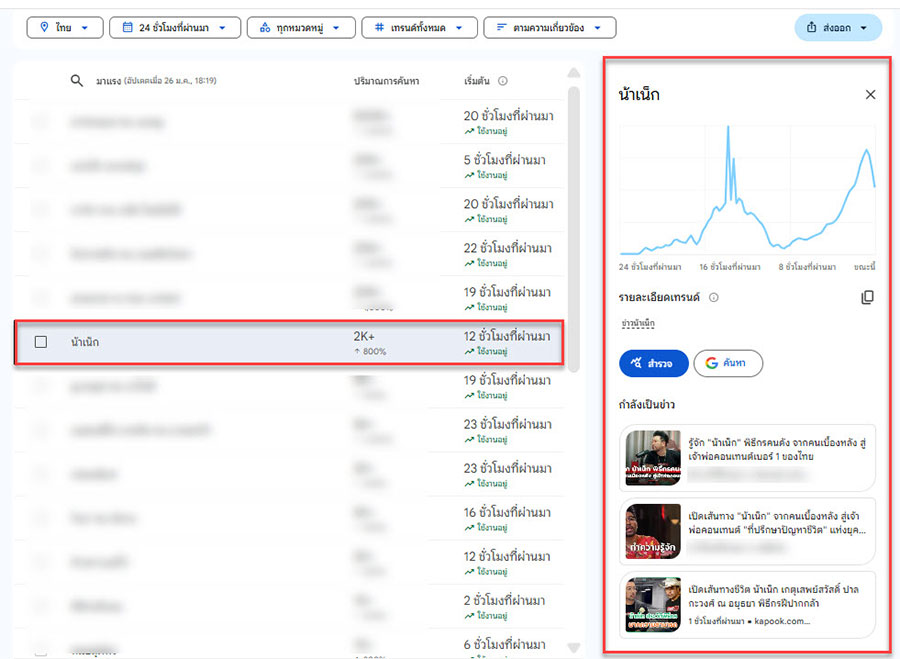Click the search magnifier icon above the trend list
Viewport: 900px width, 659px height.
[x=77, y=81]
